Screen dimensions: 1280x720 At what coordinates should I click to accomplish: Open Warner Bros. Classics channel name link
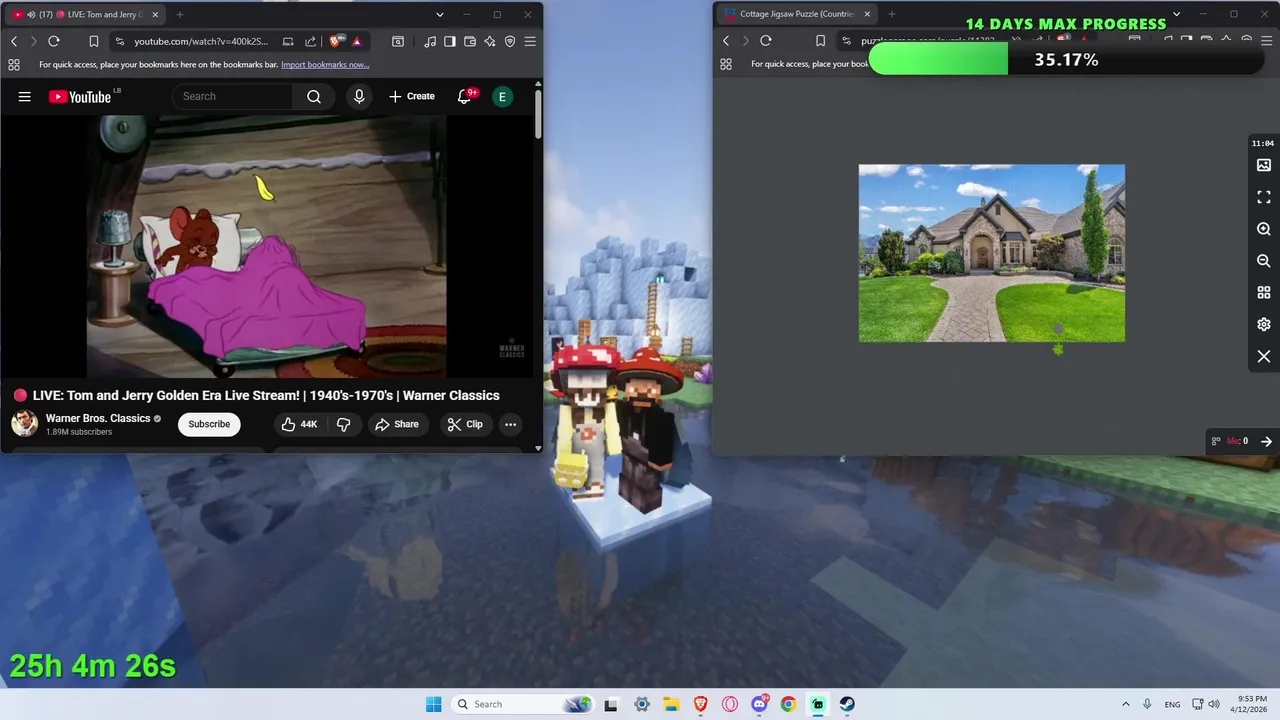[98, 418]
